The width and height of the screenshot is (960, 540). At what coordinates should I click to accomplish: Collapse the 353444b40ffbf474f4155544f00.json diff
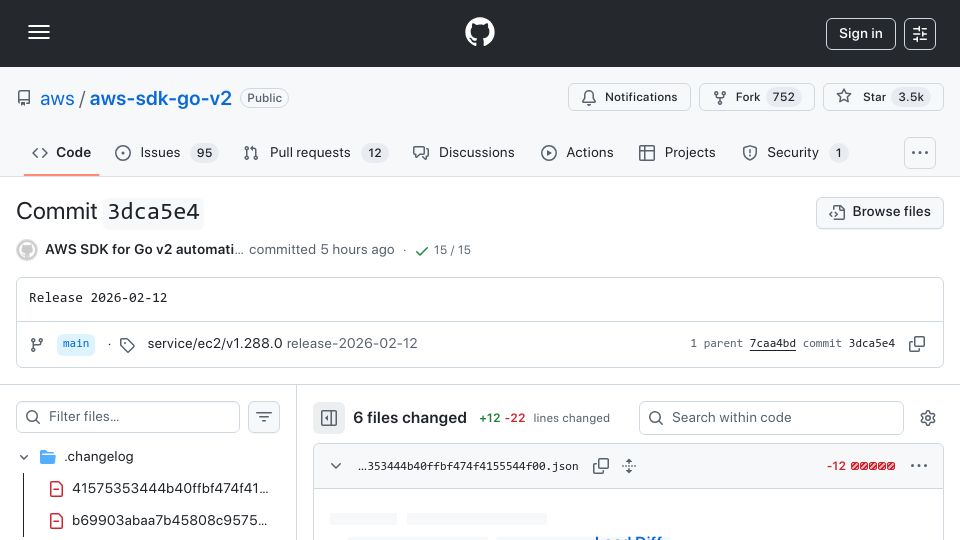pyautogui.click(x=336, y=466)
